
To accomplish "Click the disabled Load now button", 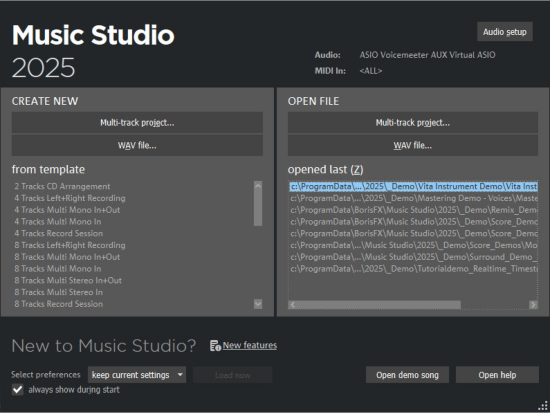I will [x=233, y=375].
